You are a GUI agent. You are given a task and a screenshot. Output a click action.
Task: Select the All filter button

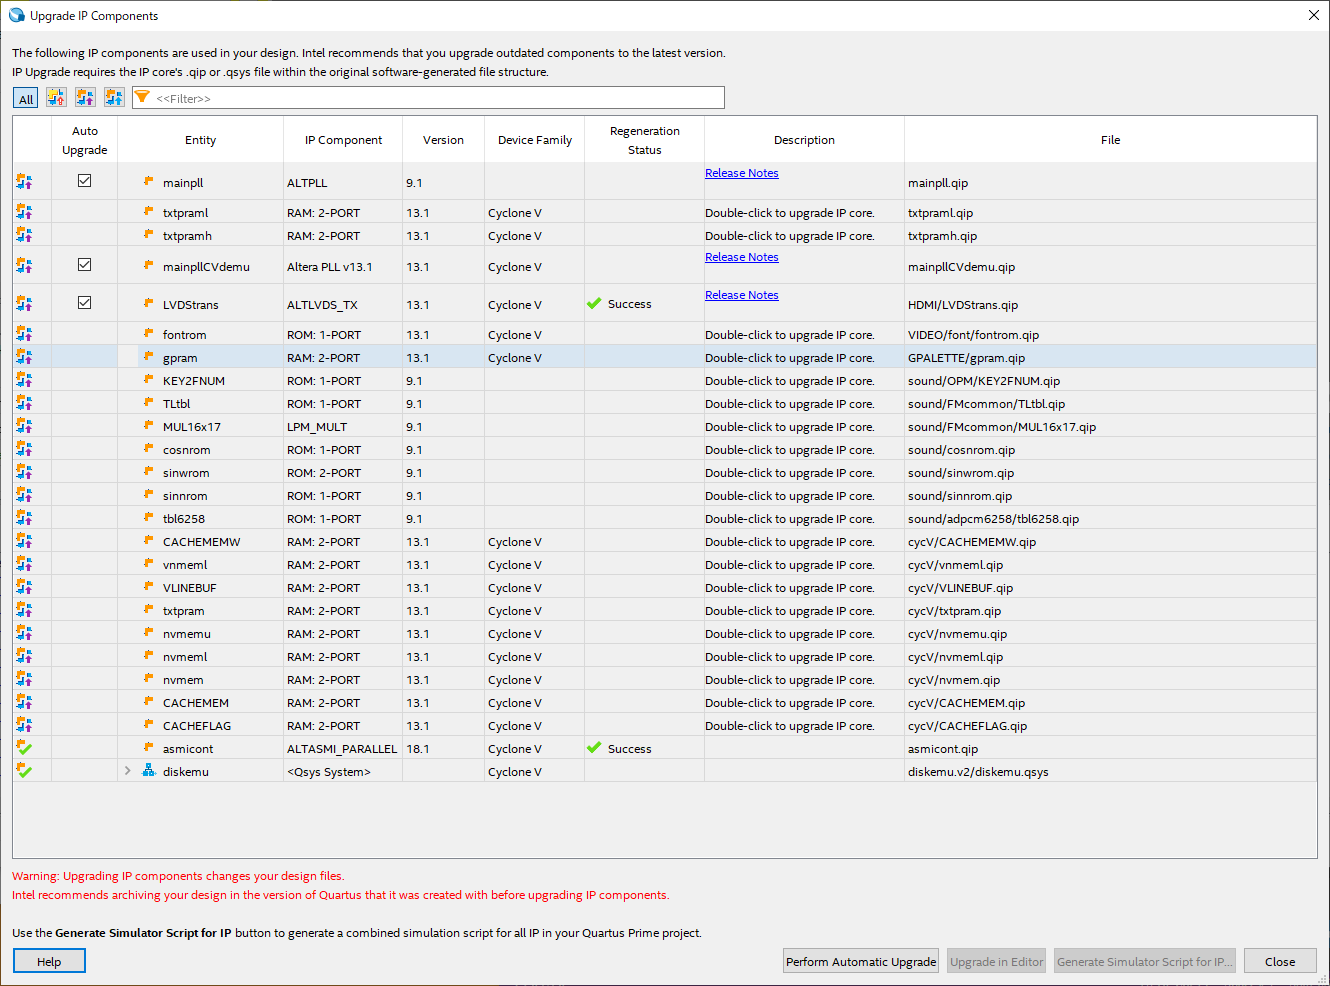click(x=26, y=98)
